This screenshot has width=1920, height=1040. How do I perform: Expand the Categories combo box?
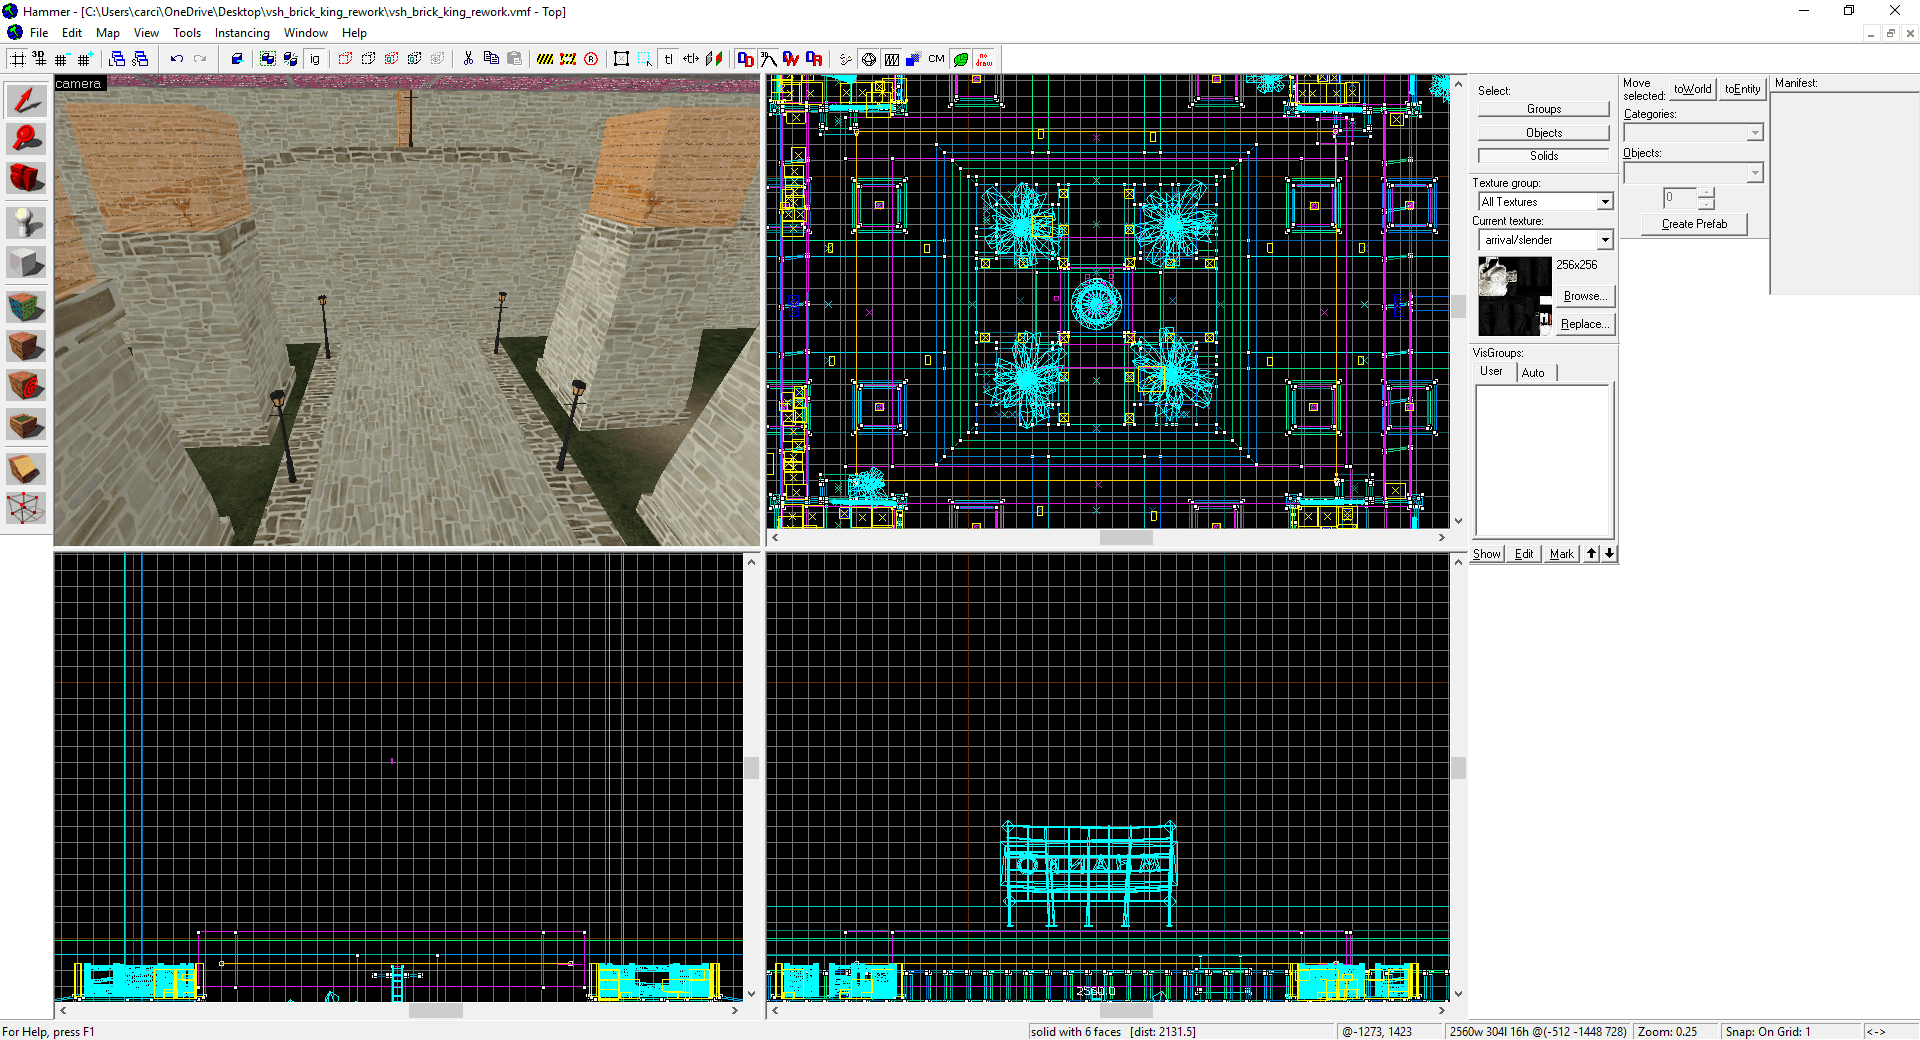coord(1754,133)
